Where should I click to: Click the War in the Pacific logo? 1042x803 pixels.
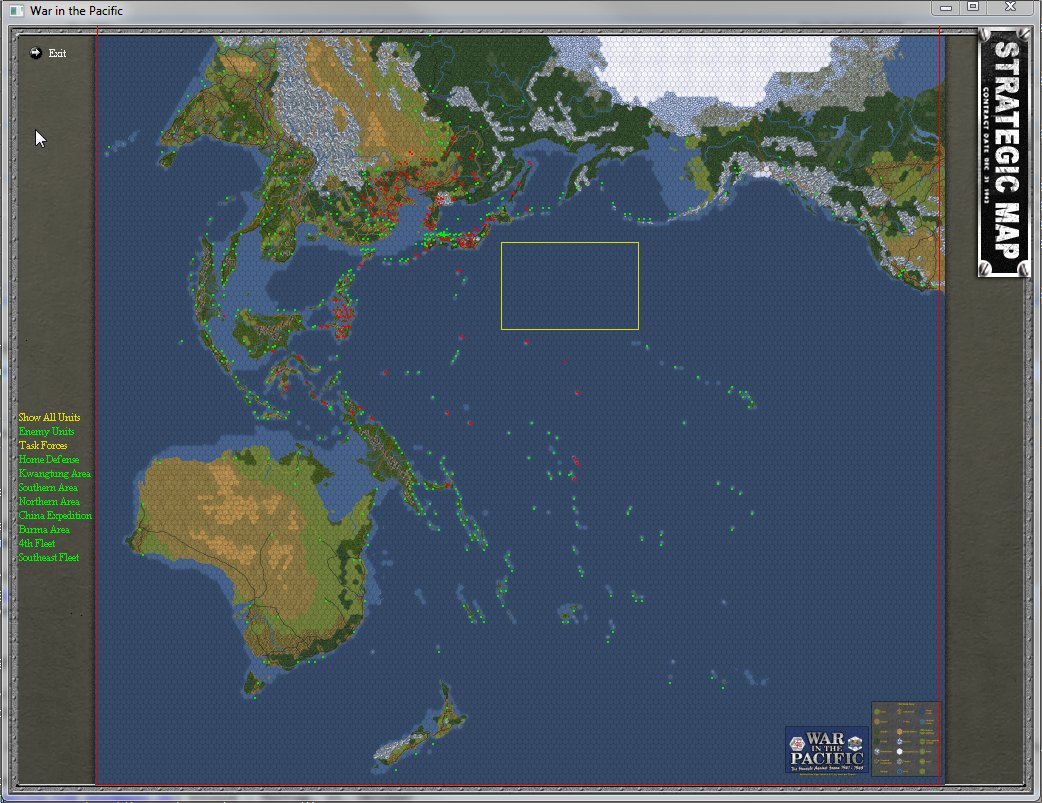pos(827,750)
